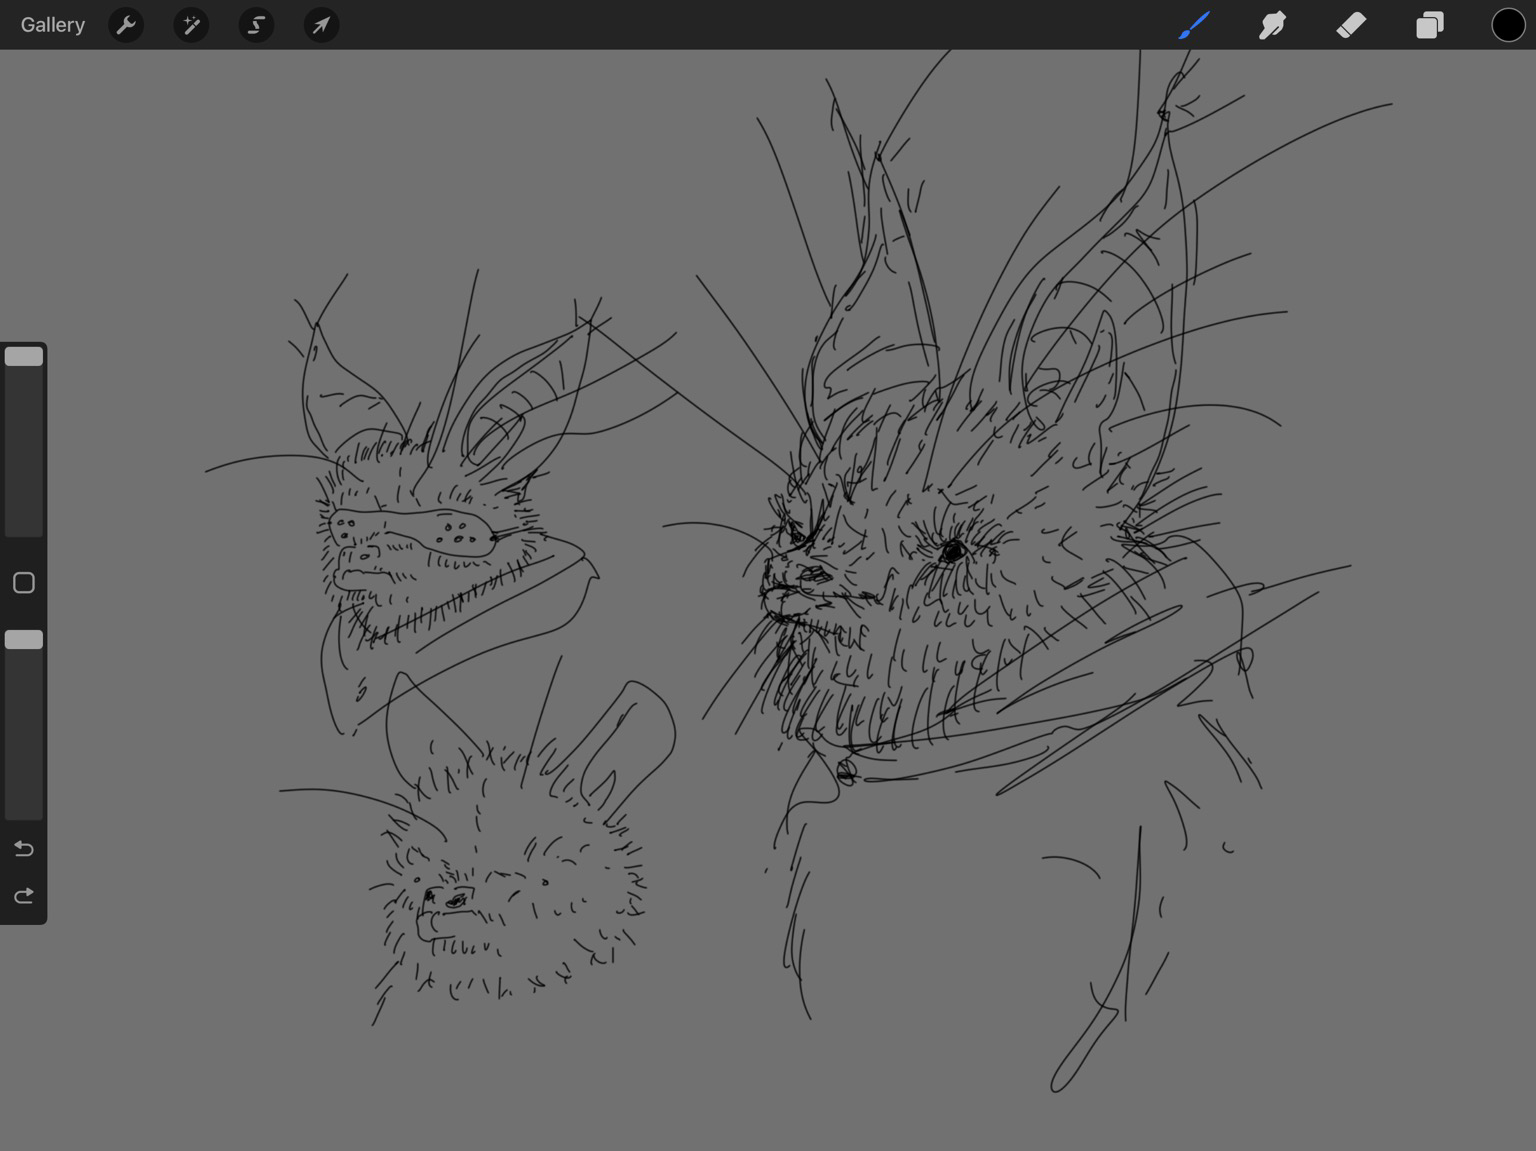
Task: Activate the Selection tool
Action: coord(256,25)
